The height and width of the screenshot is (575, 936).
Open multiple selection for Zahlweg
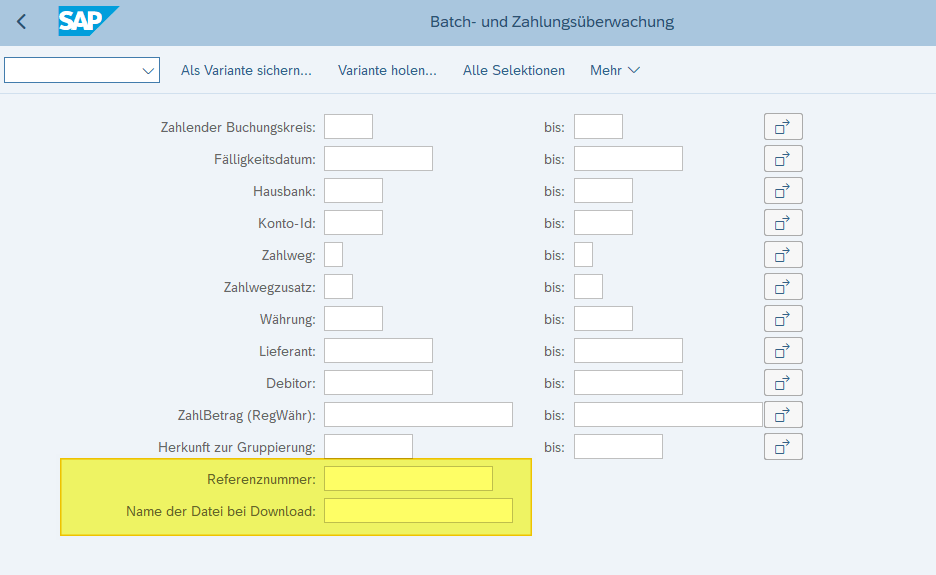tap(783, 255)
